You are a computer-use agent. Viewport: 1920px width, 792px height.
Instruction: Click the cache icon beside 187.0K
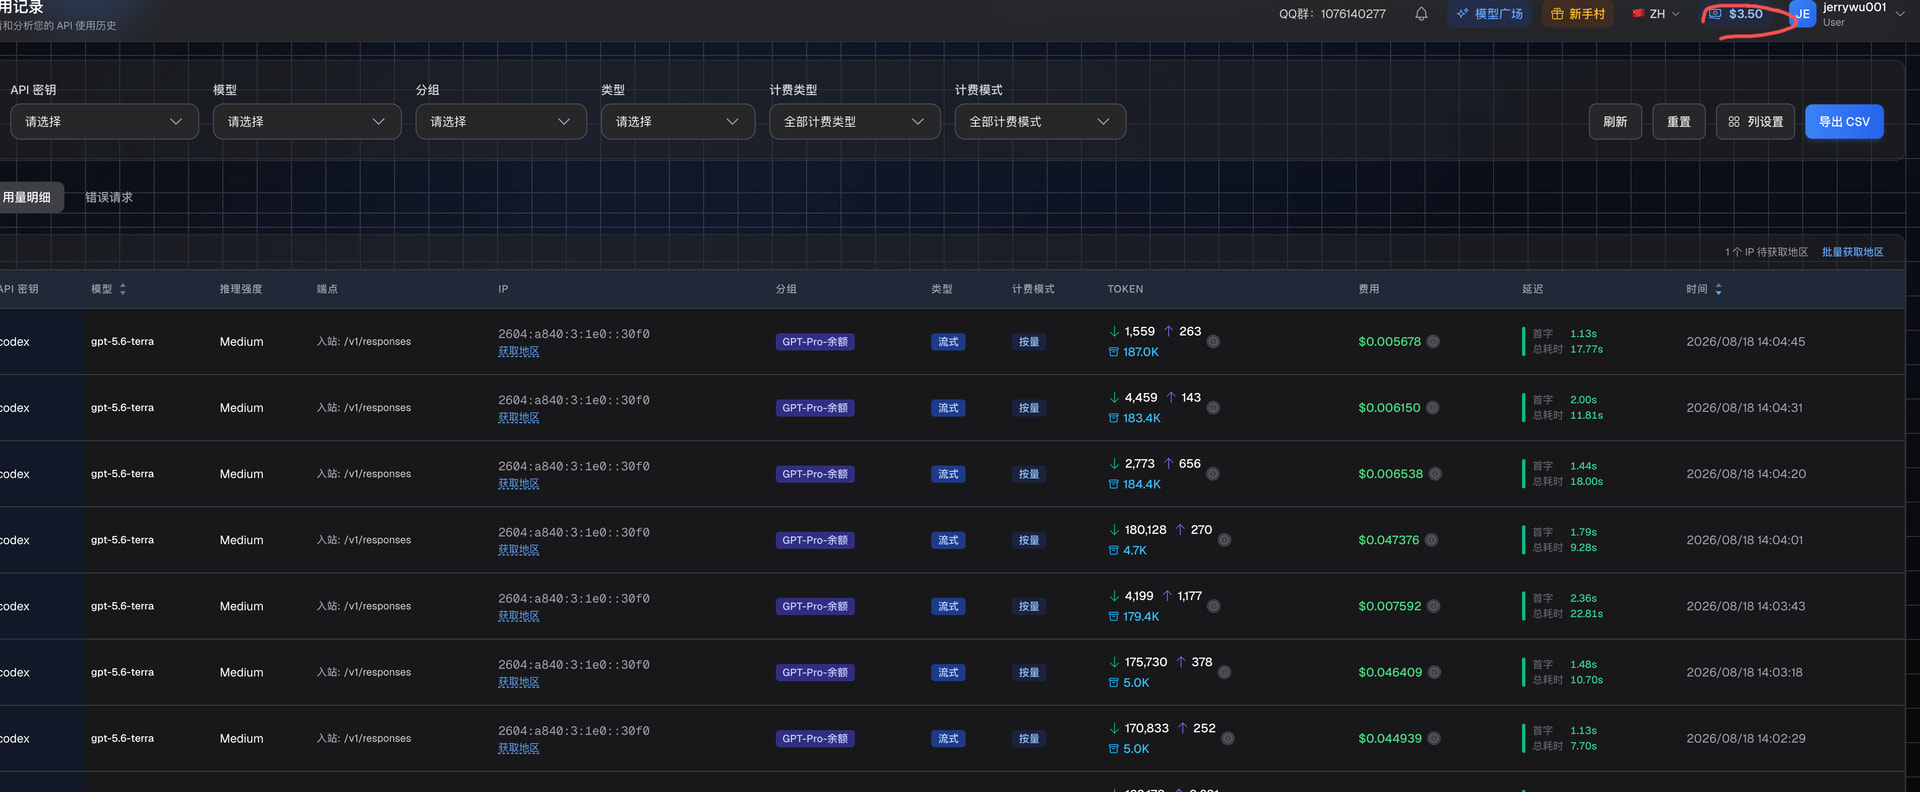click(1113, 352)
